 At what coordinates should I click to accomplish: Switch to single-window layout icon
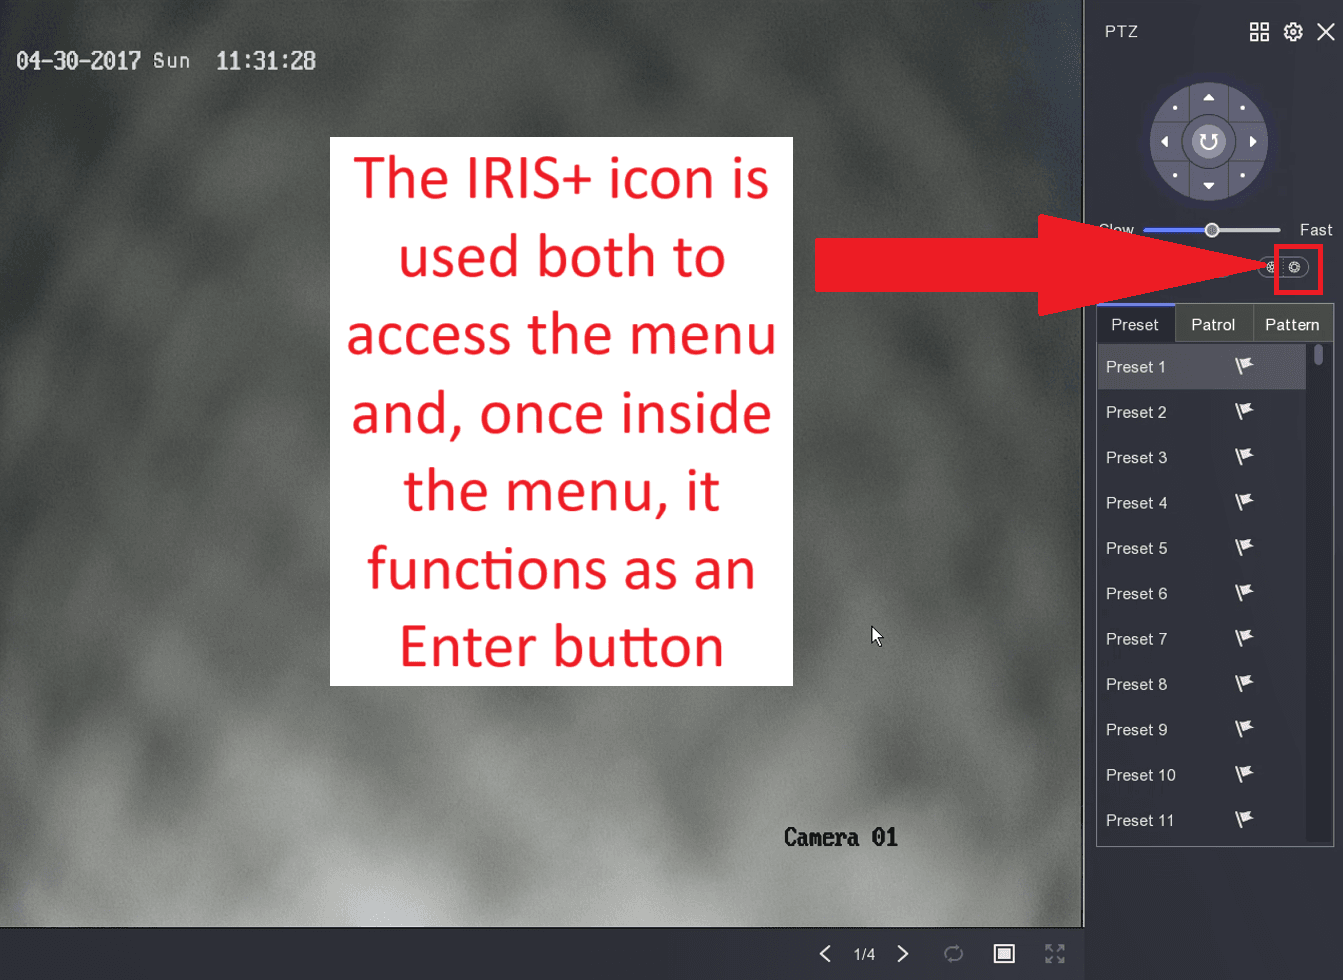pyautogui.click(x=1004, y=954)
